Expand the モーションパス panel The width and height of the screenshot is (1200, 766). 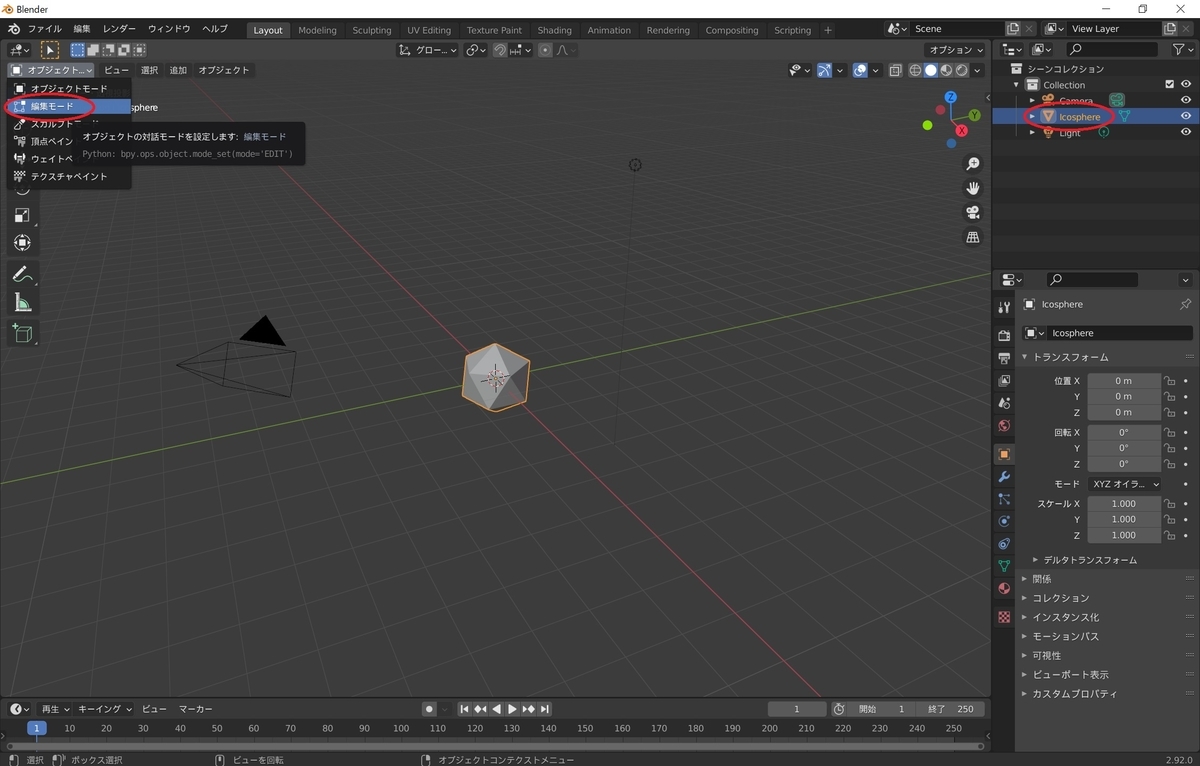click(1065, 636)
